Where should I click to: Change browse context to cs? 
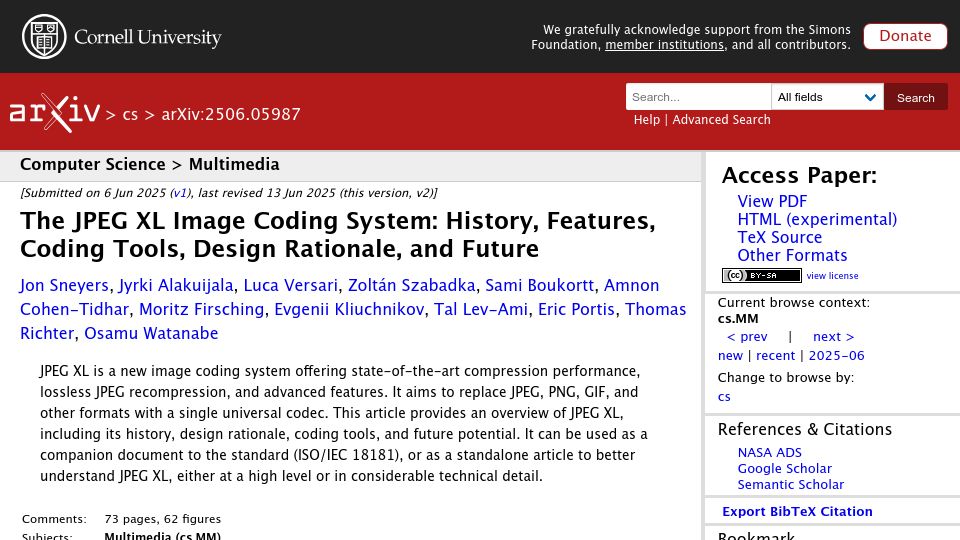coord(724,397)
